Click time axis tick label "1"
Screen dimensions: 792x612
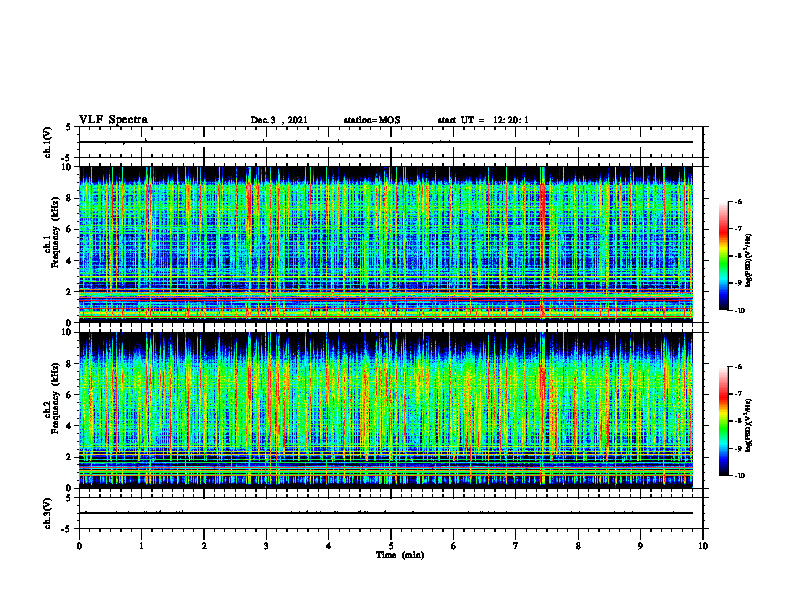[141, 546]
